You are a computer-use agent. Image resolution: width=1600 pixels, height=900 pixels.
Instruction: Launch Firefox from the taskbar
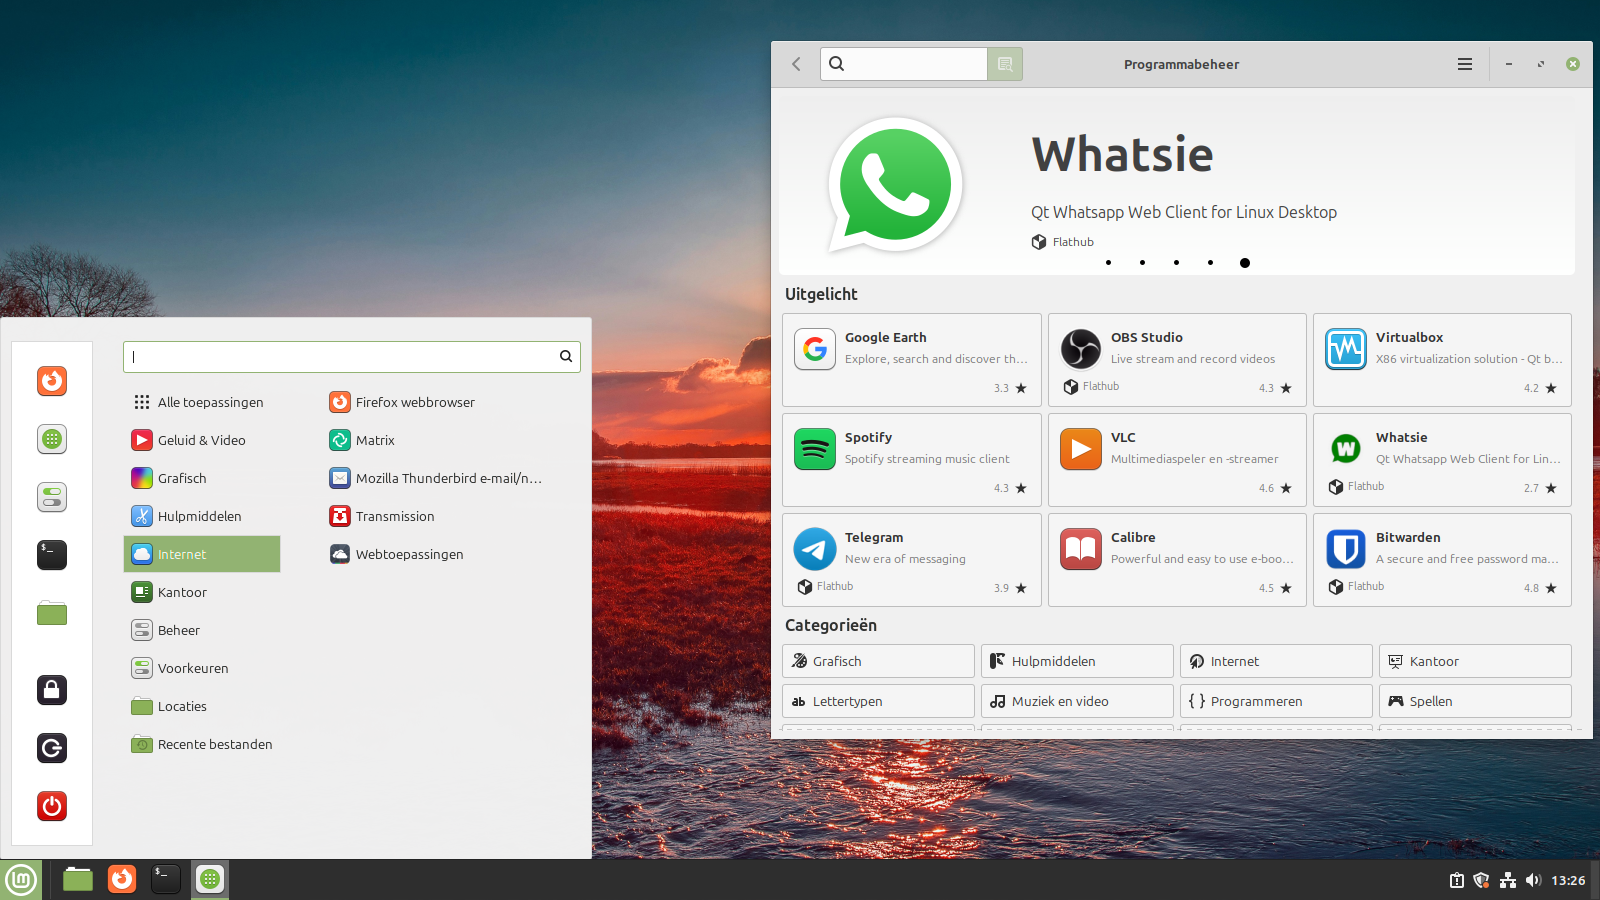coord(121,879)
